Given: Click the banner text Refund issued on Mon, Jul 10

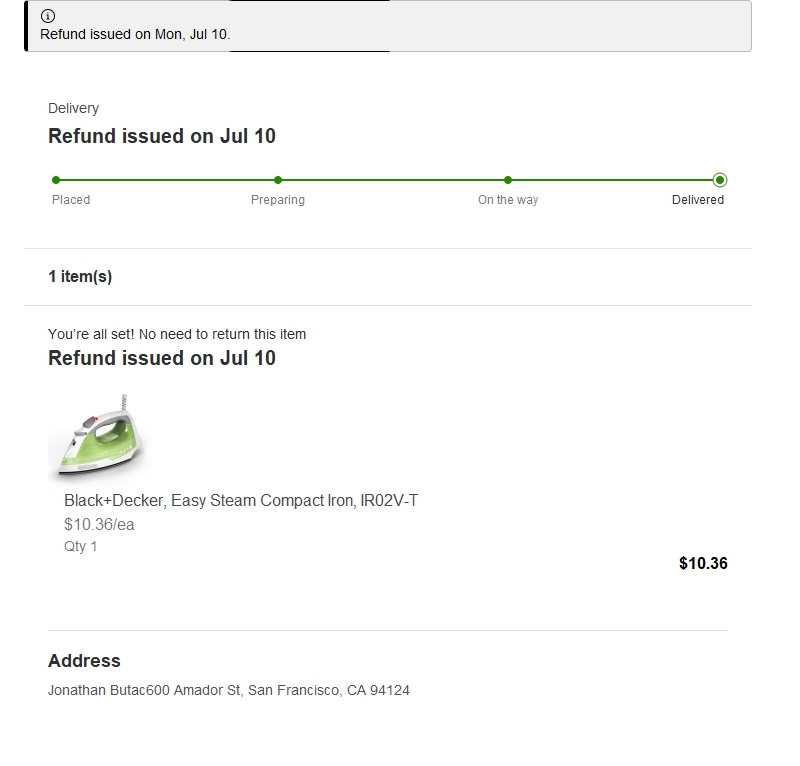Looking at the screenshot, I should point(135,34).
